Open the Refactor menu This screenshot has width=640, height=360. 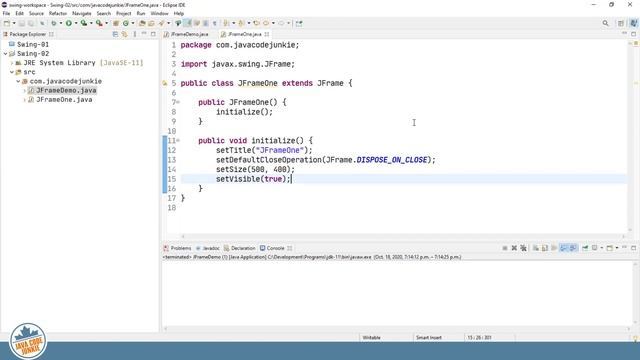point(58,13)
